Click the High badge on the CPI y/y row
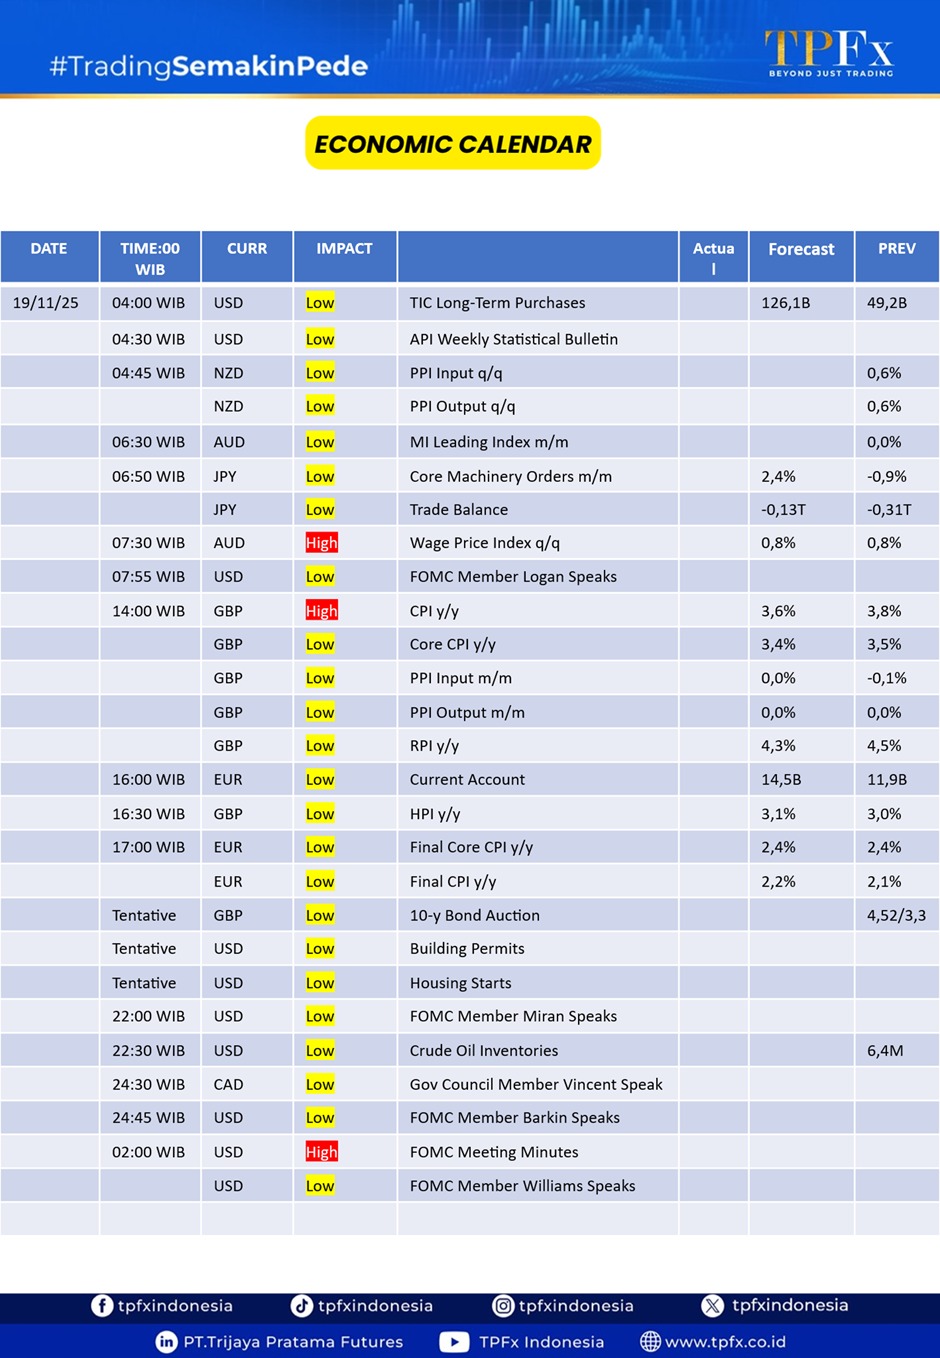Image resolution: width=940 pixels, height=1358 pixels. coord(321,611)
